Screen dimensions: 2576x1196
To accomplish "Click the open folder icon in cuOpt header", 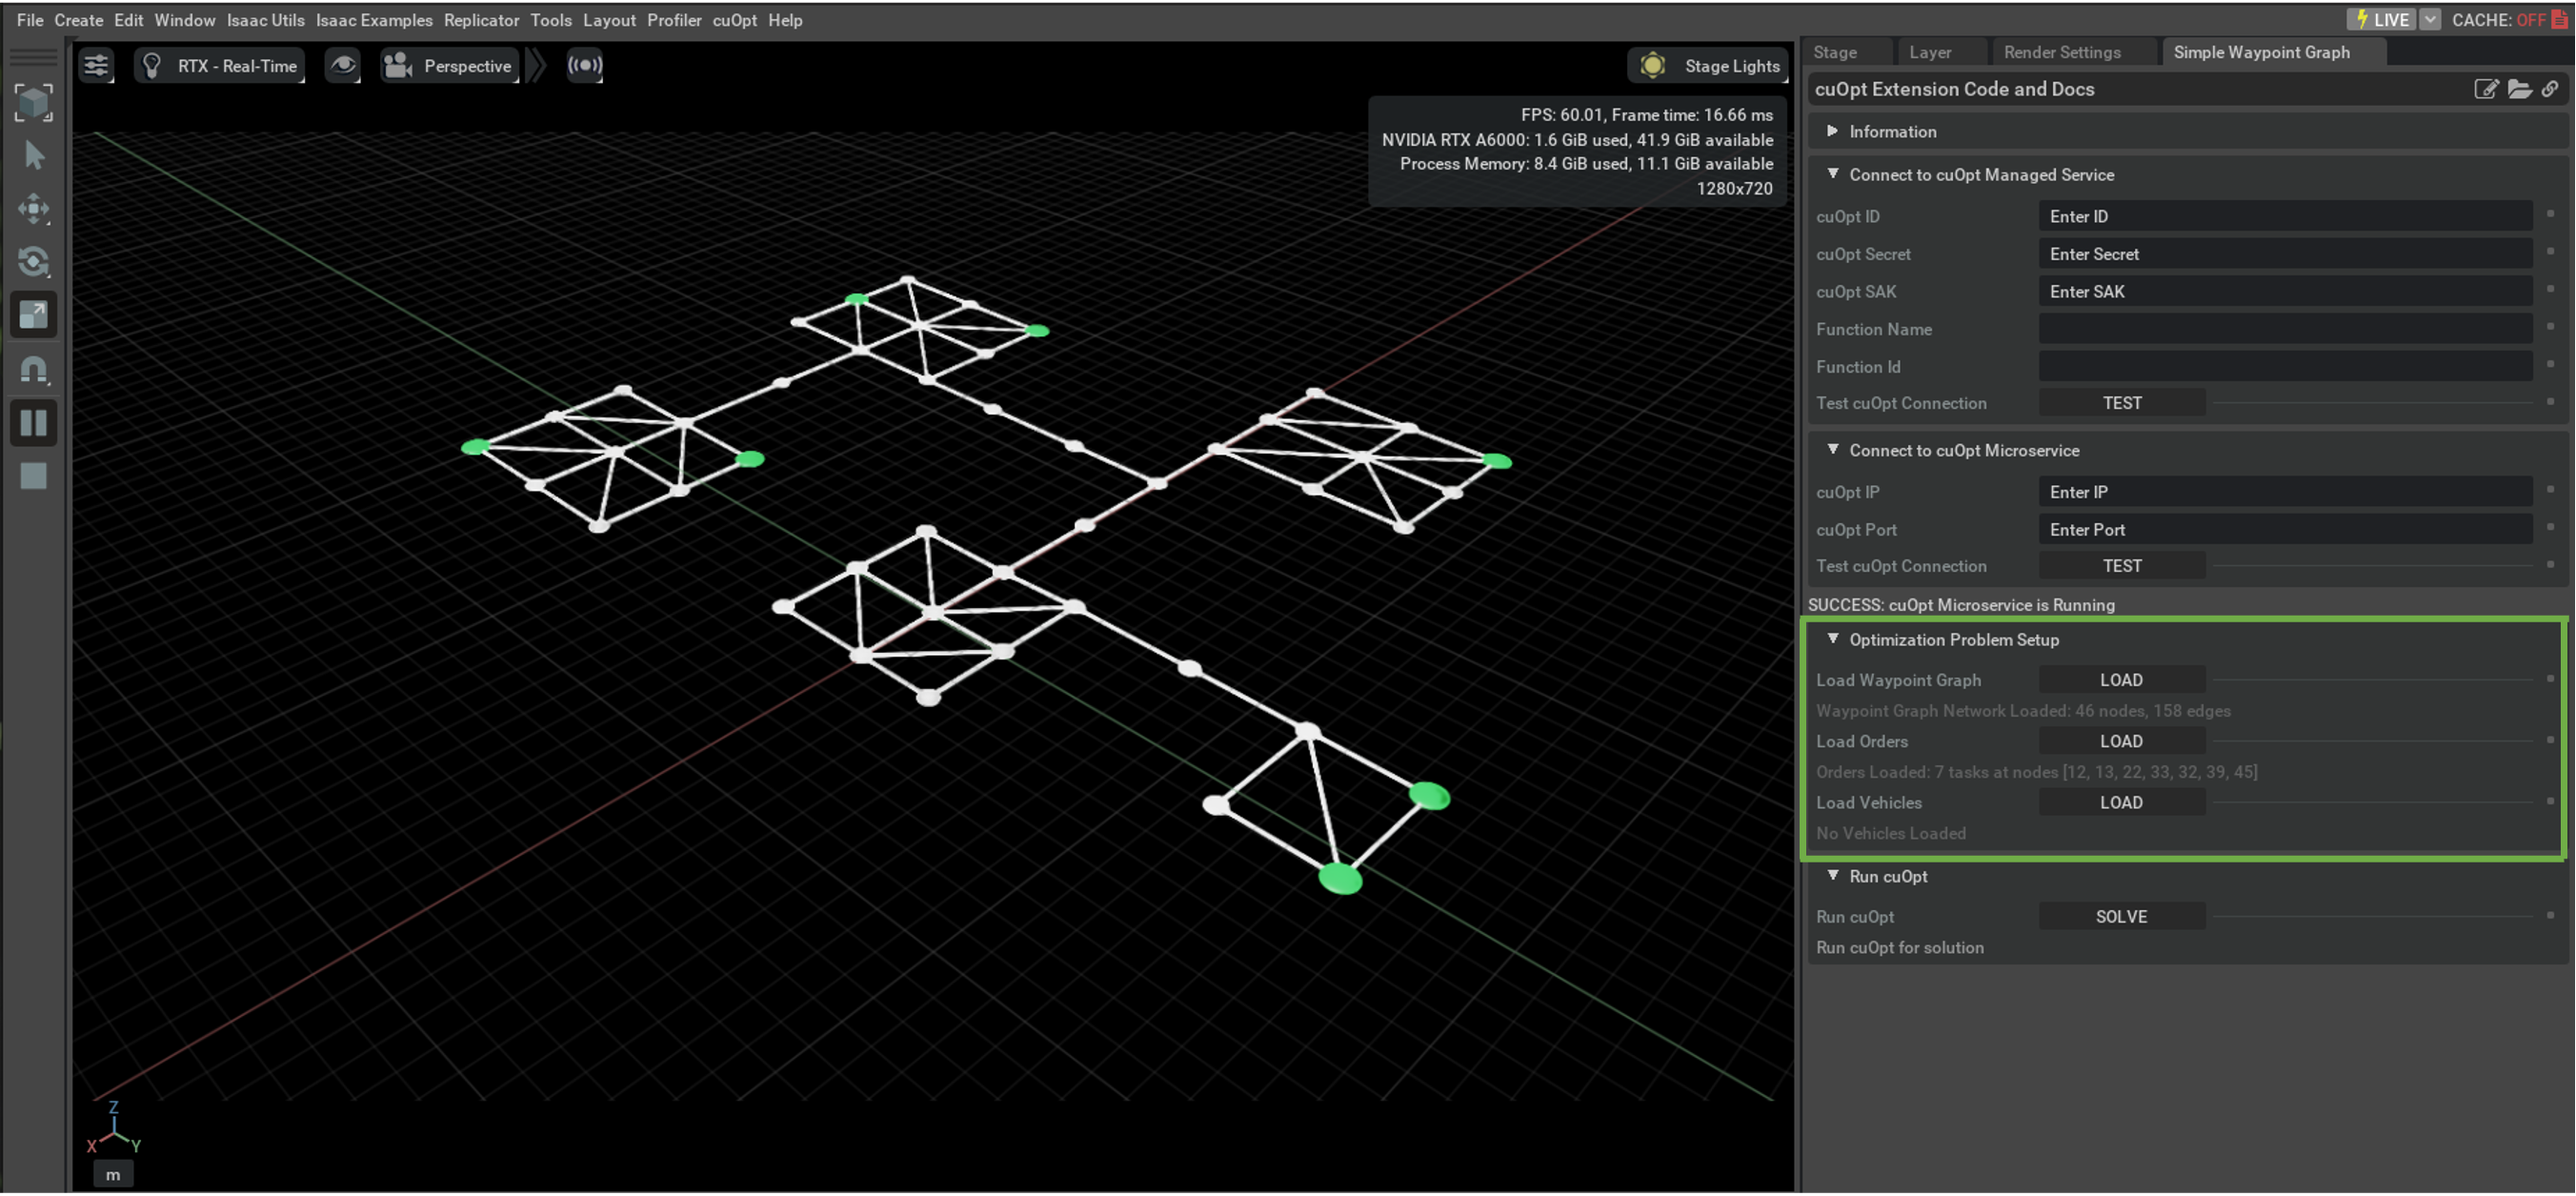I will click(x=2520, y=89).
